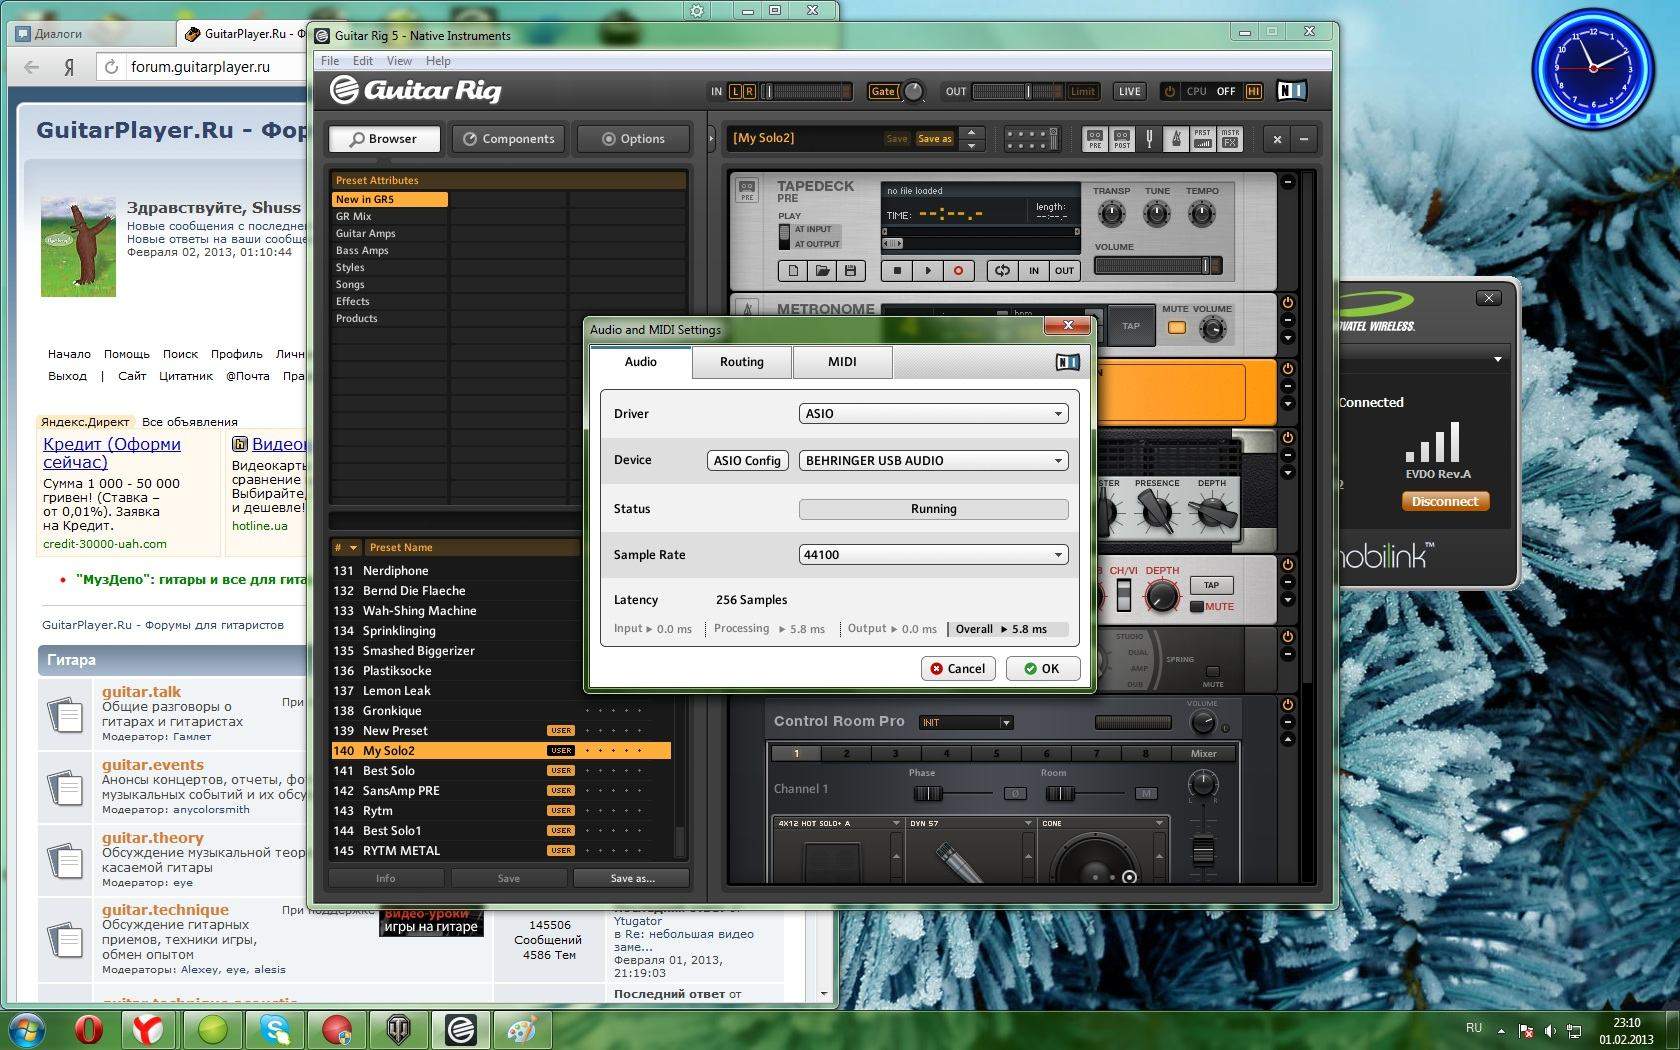
Task: Toggle the Tuner in the rack toolbar
Action: click(1149, 139)
